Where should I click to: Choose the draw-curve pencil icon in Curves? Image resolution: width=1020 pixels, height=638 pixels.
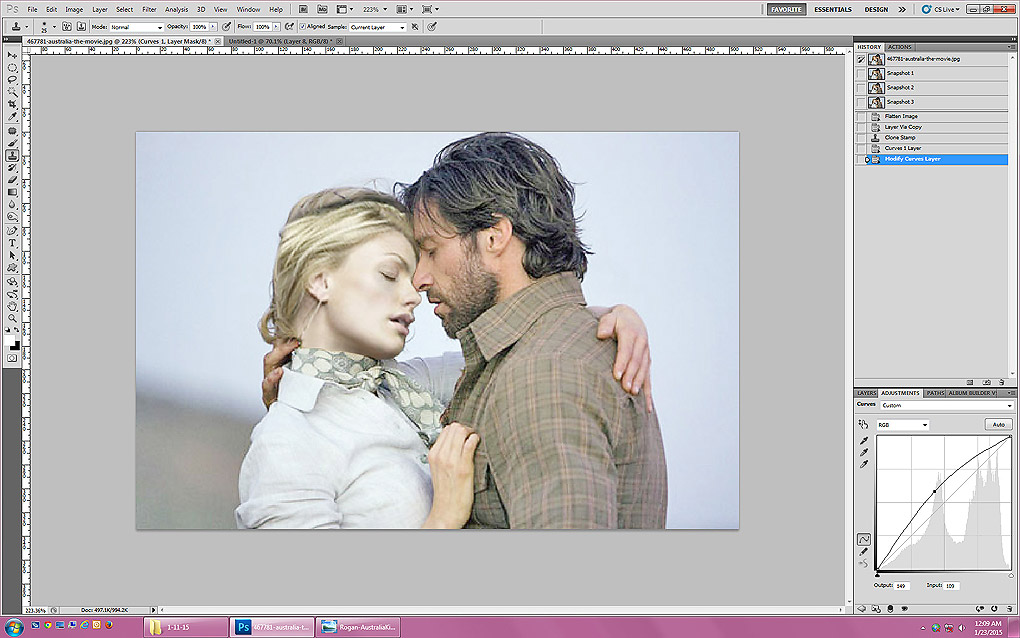pos(864,551)
